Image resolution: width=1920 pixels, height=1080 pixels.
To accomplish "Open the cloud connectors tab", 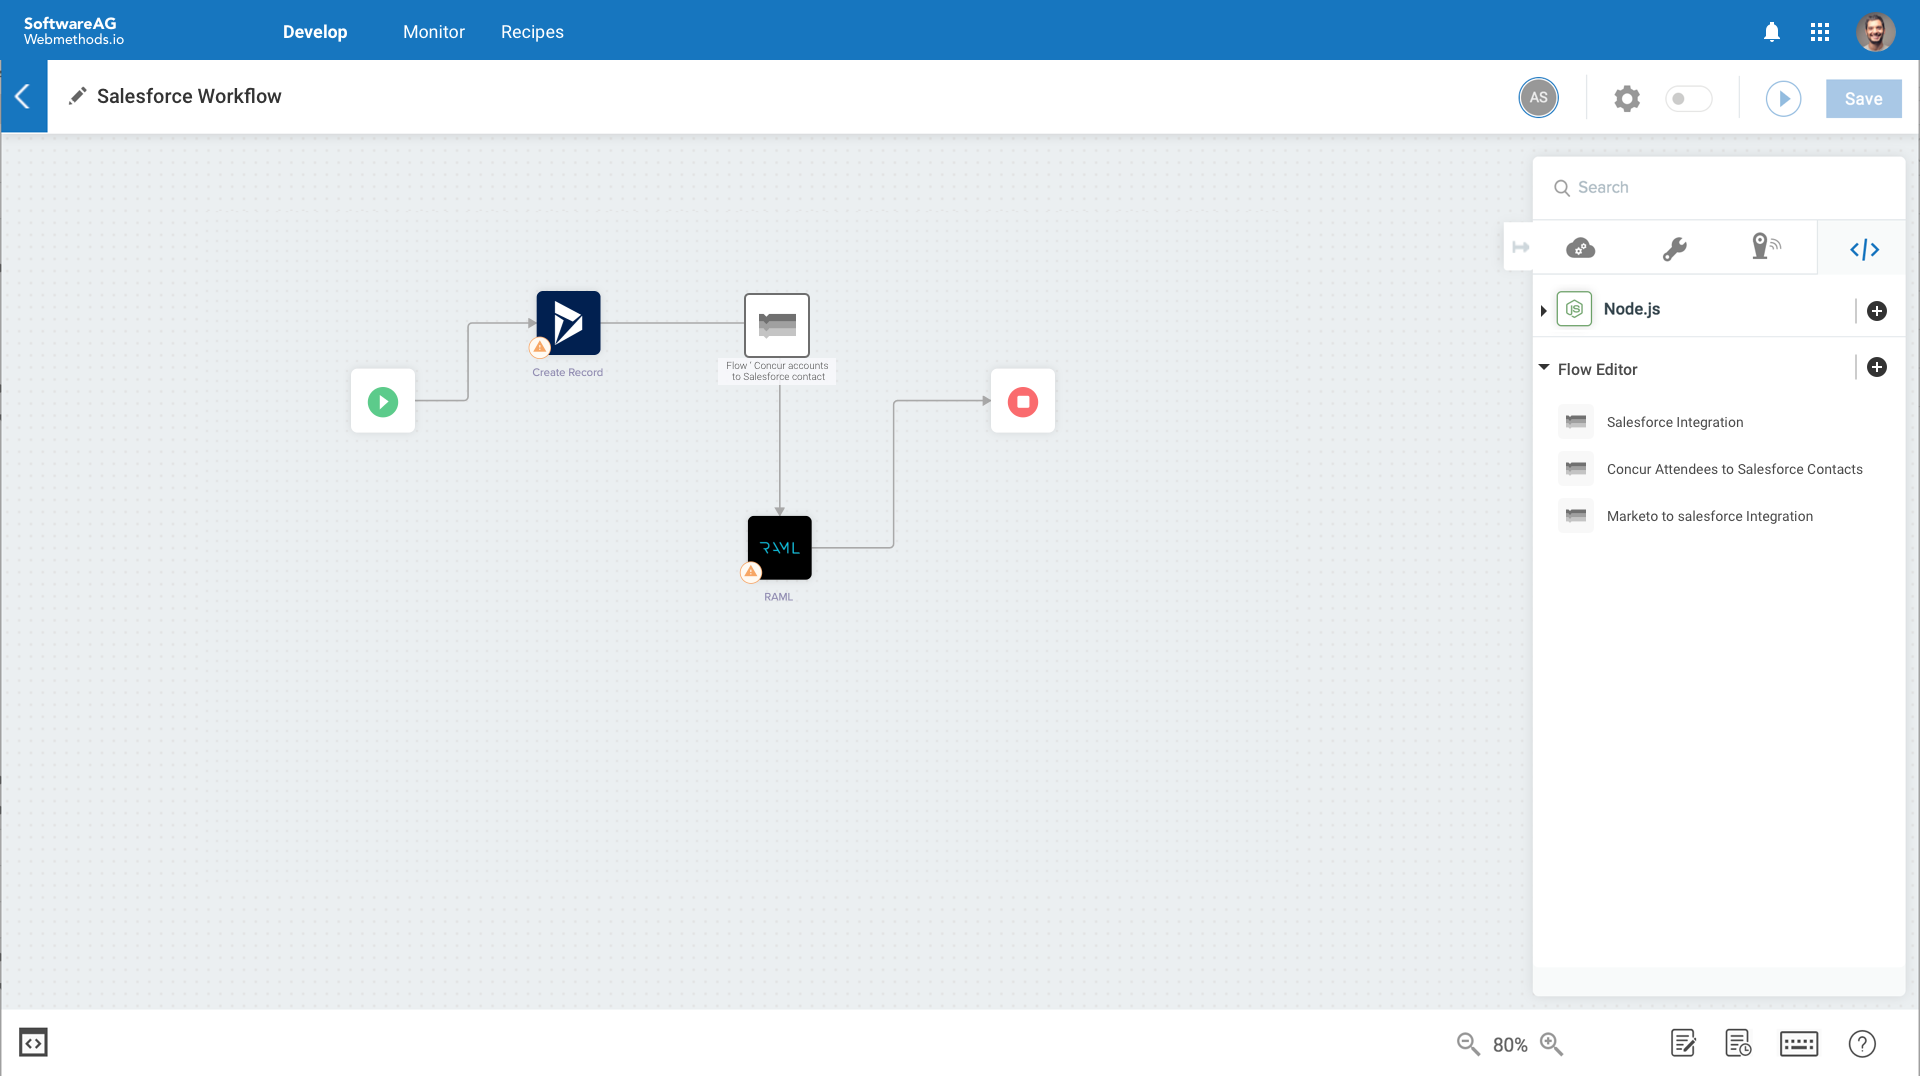I will click(1580, 248).
